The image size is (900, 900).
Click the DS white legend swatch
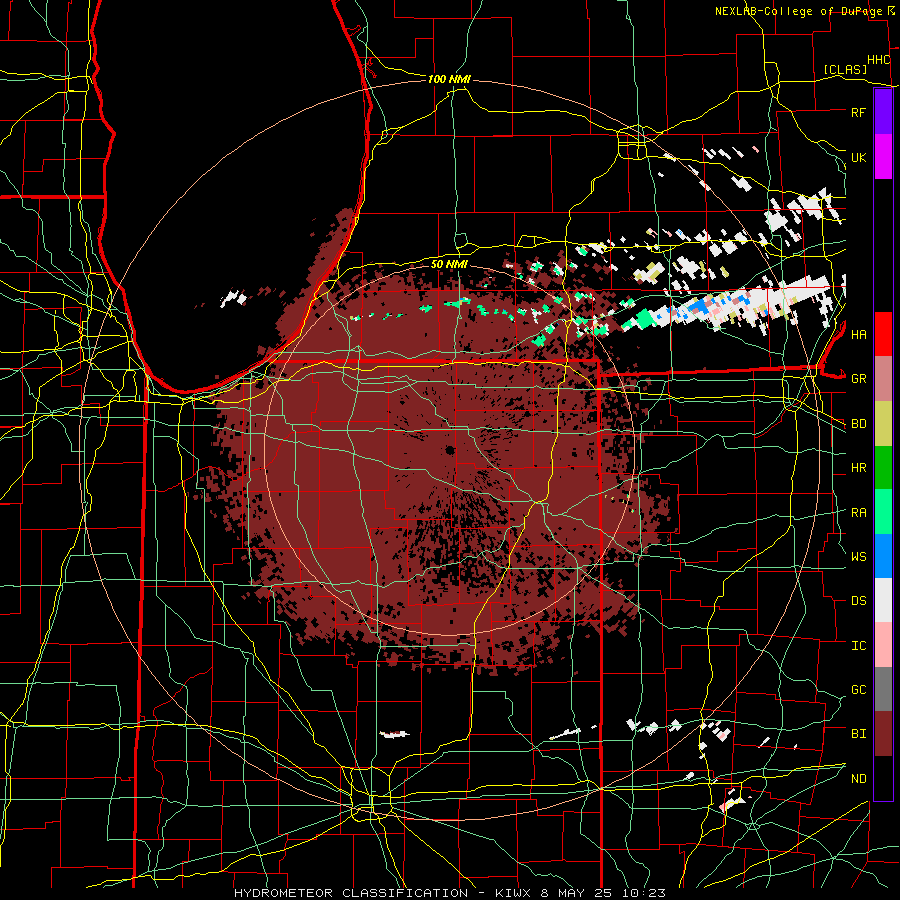point(883,600)
